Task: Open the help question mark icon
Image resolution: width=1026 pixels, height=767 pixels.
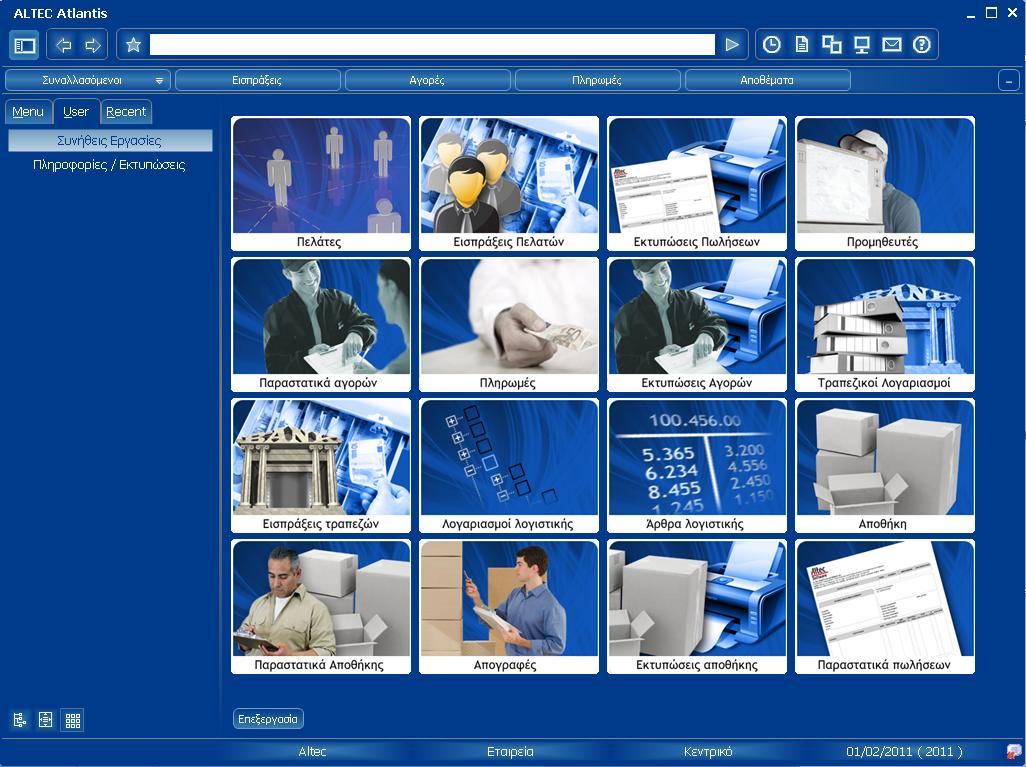Action: pyautogui.click(x=922, y=45)
